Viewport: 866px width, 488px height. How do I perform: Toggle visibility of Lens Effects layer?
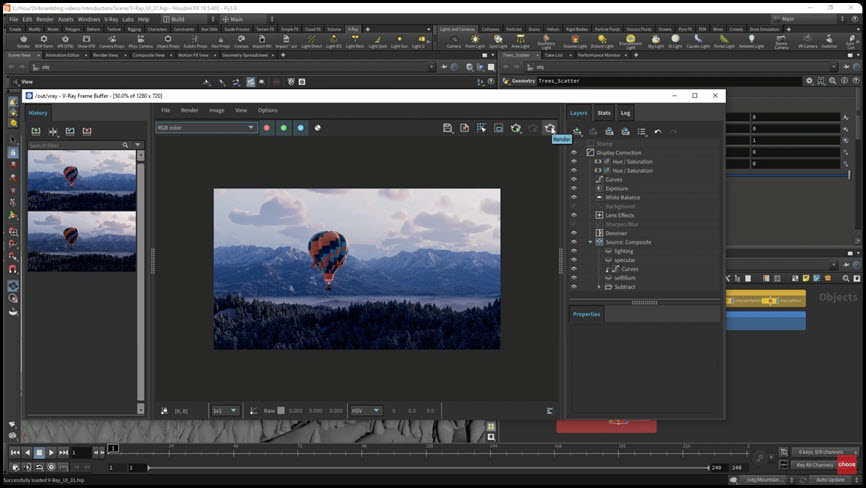click(x=573, y=215)
